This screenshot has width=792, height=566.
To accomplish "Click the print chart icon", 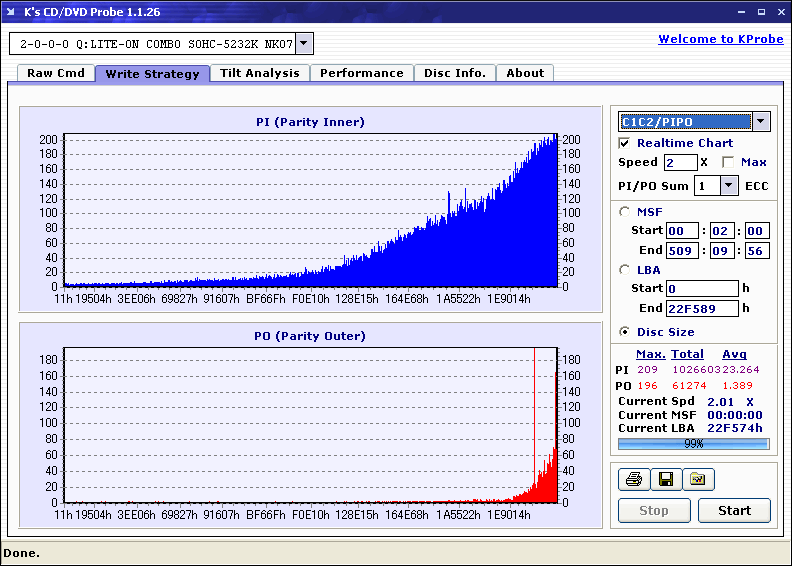I will (x=633, y=479).
